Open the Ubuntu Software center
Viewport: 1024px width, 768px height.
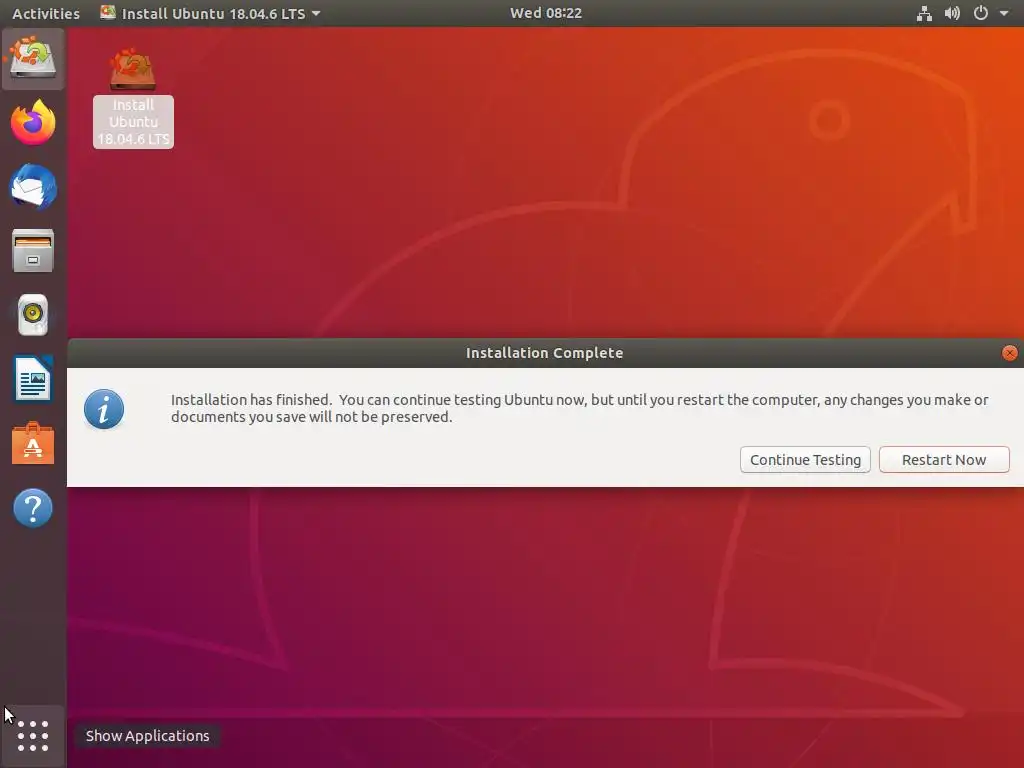[33, 443]
